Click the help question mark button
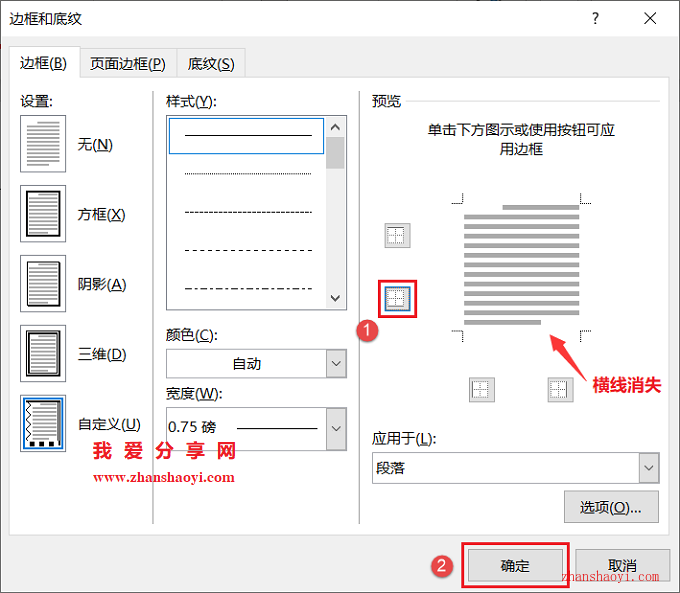This screenshot has height=593, width=680. coord(595,18)
